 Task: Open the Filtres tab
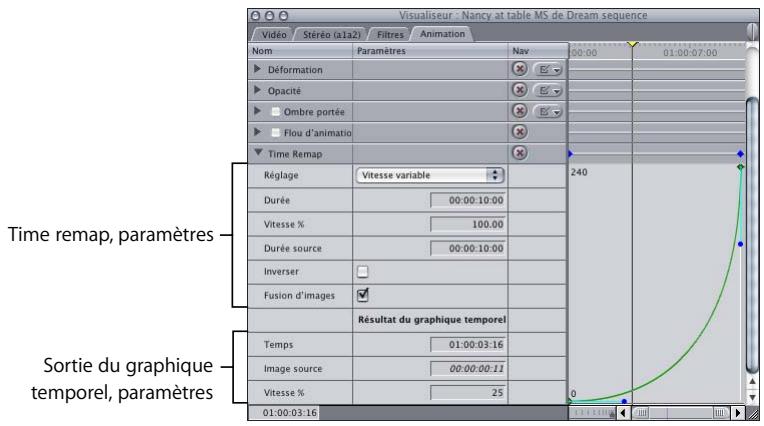tap(390, 35)
